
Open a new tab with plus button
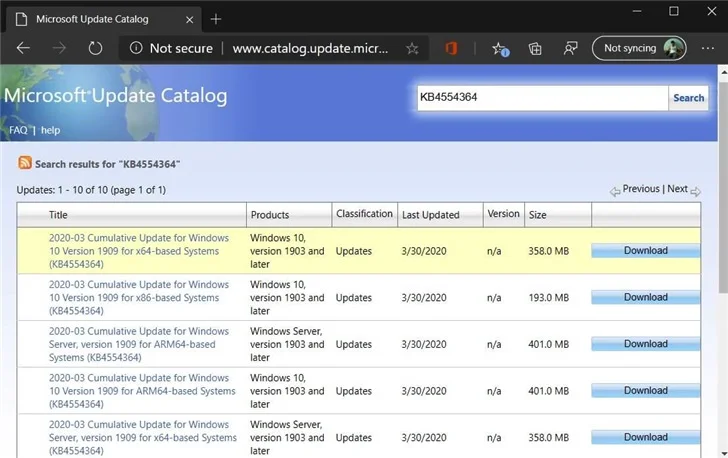216,19
